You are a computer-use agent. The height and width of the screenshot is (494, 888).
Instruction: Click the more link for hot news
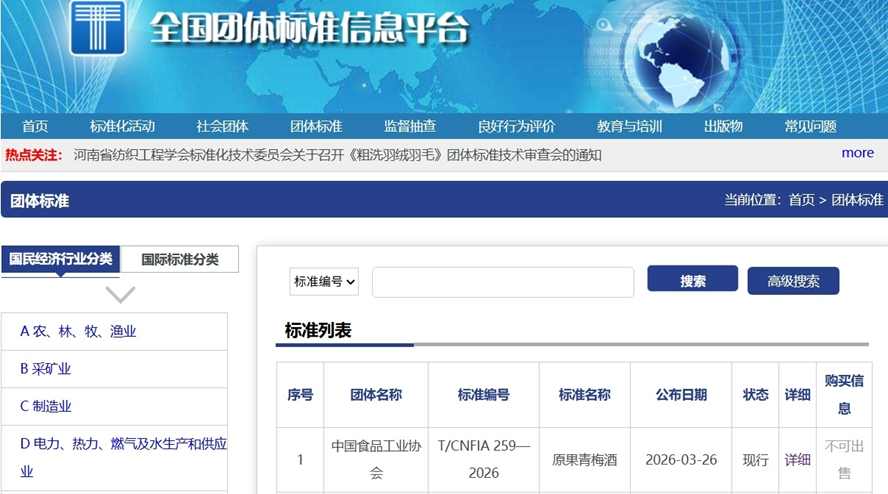pos(857,153)
